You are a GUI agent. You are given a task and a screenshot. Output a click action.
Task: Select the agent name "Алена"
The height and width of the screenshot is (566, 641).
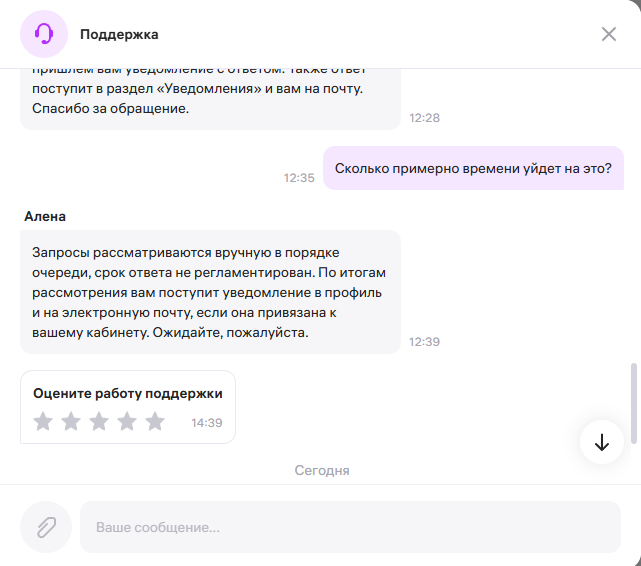(45, 215)
